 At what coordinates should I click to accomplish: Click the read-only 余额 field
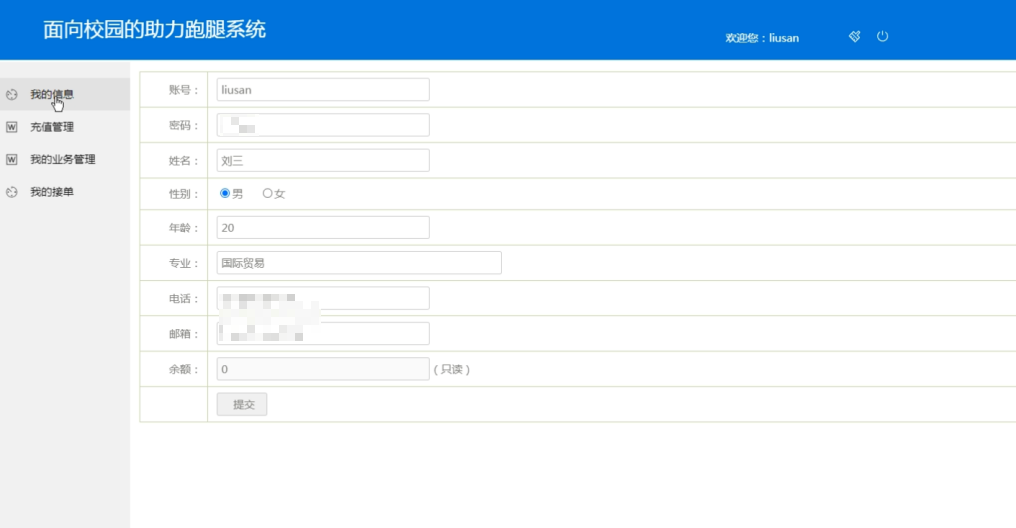[x=323, y=369]
